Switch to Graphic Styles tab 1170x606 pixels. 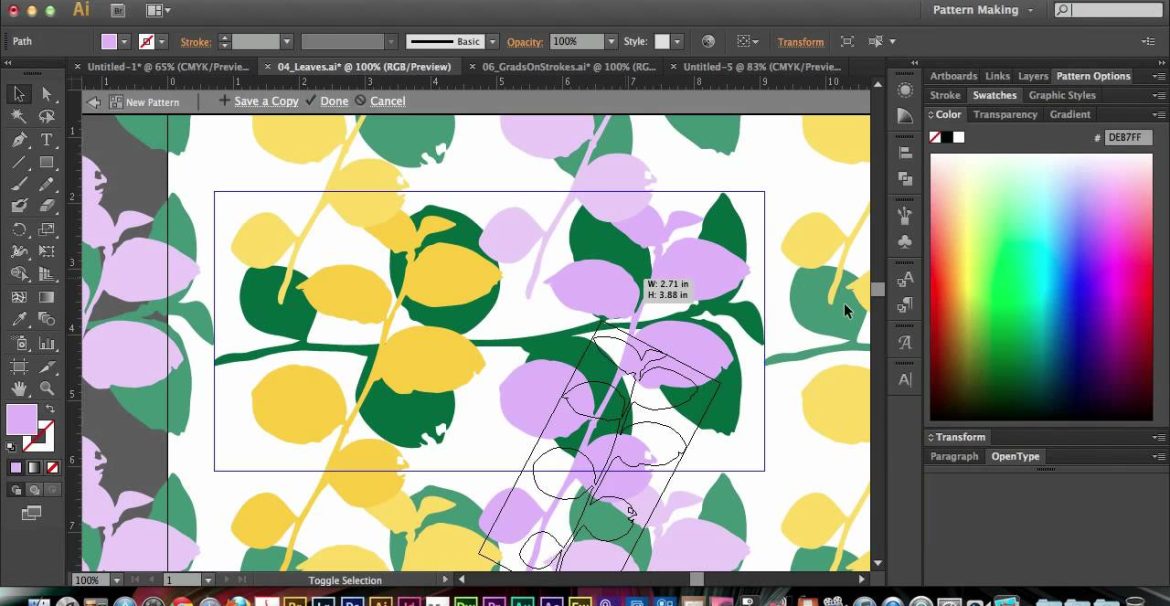pyautogui.click(x=1062, y=96)
